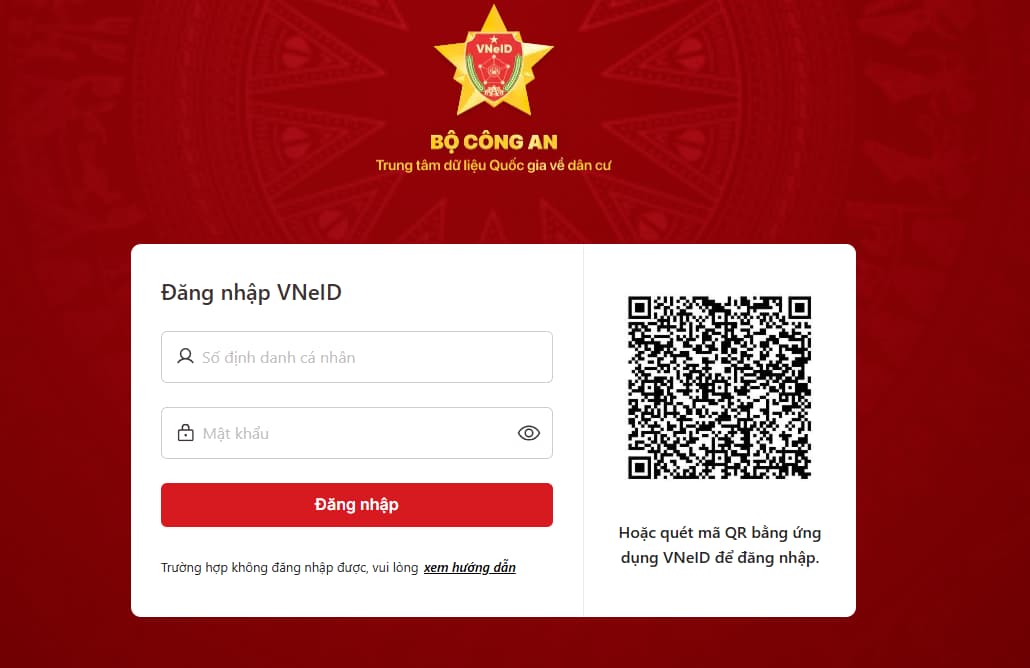
Task: Click the Hoặc quét mã QR caption
Action: pyautogui.click(x=720, y=545)
